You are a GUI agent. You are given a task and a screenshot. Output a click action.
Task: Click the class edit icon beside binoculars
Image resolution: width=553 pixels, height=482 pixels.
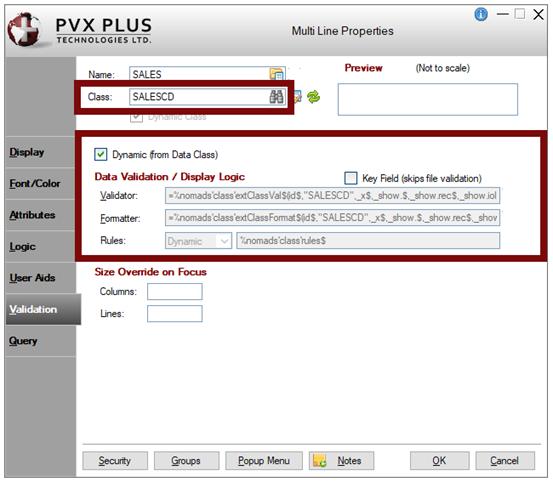pos(297,97)
